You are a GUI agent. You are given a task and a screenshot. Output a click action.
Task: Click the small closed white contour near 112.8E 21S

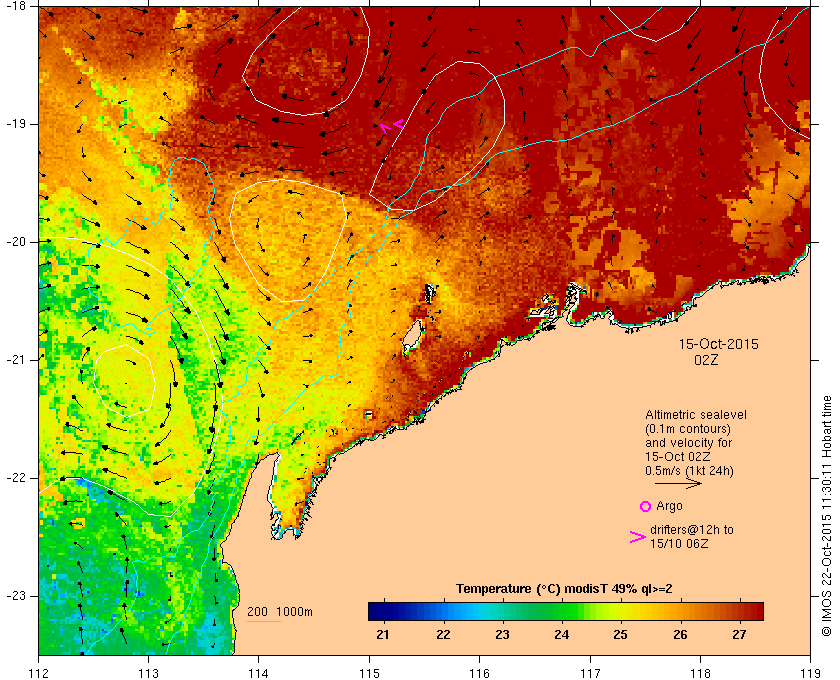coord(124,381)
